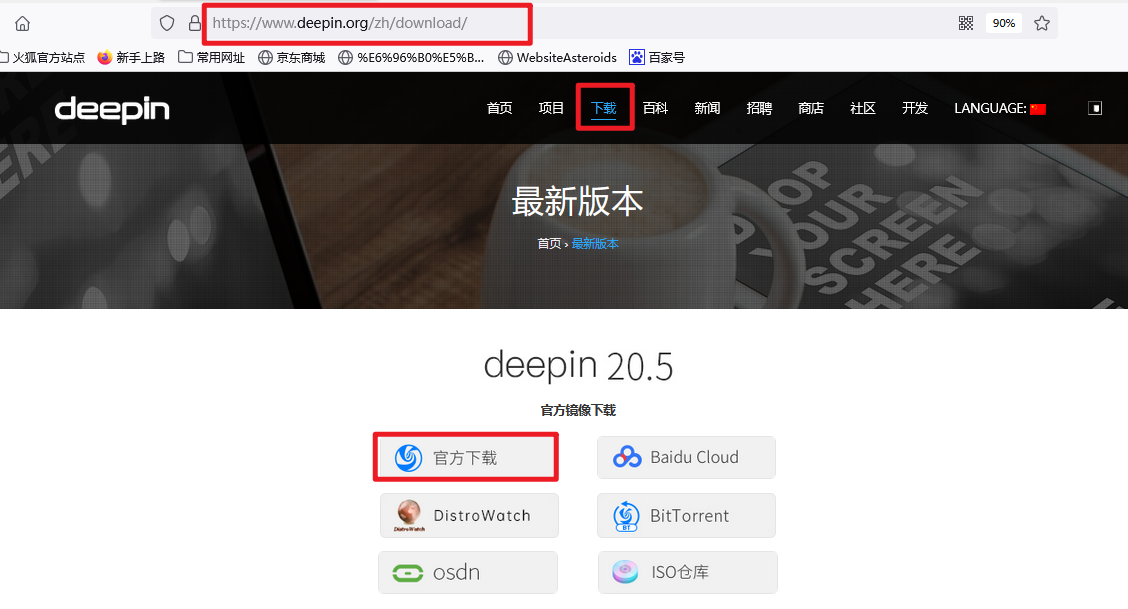This screenshot has height=609, width=1128.
Task: Open the 百家号 bookmark
Action: tap(657, 58)
